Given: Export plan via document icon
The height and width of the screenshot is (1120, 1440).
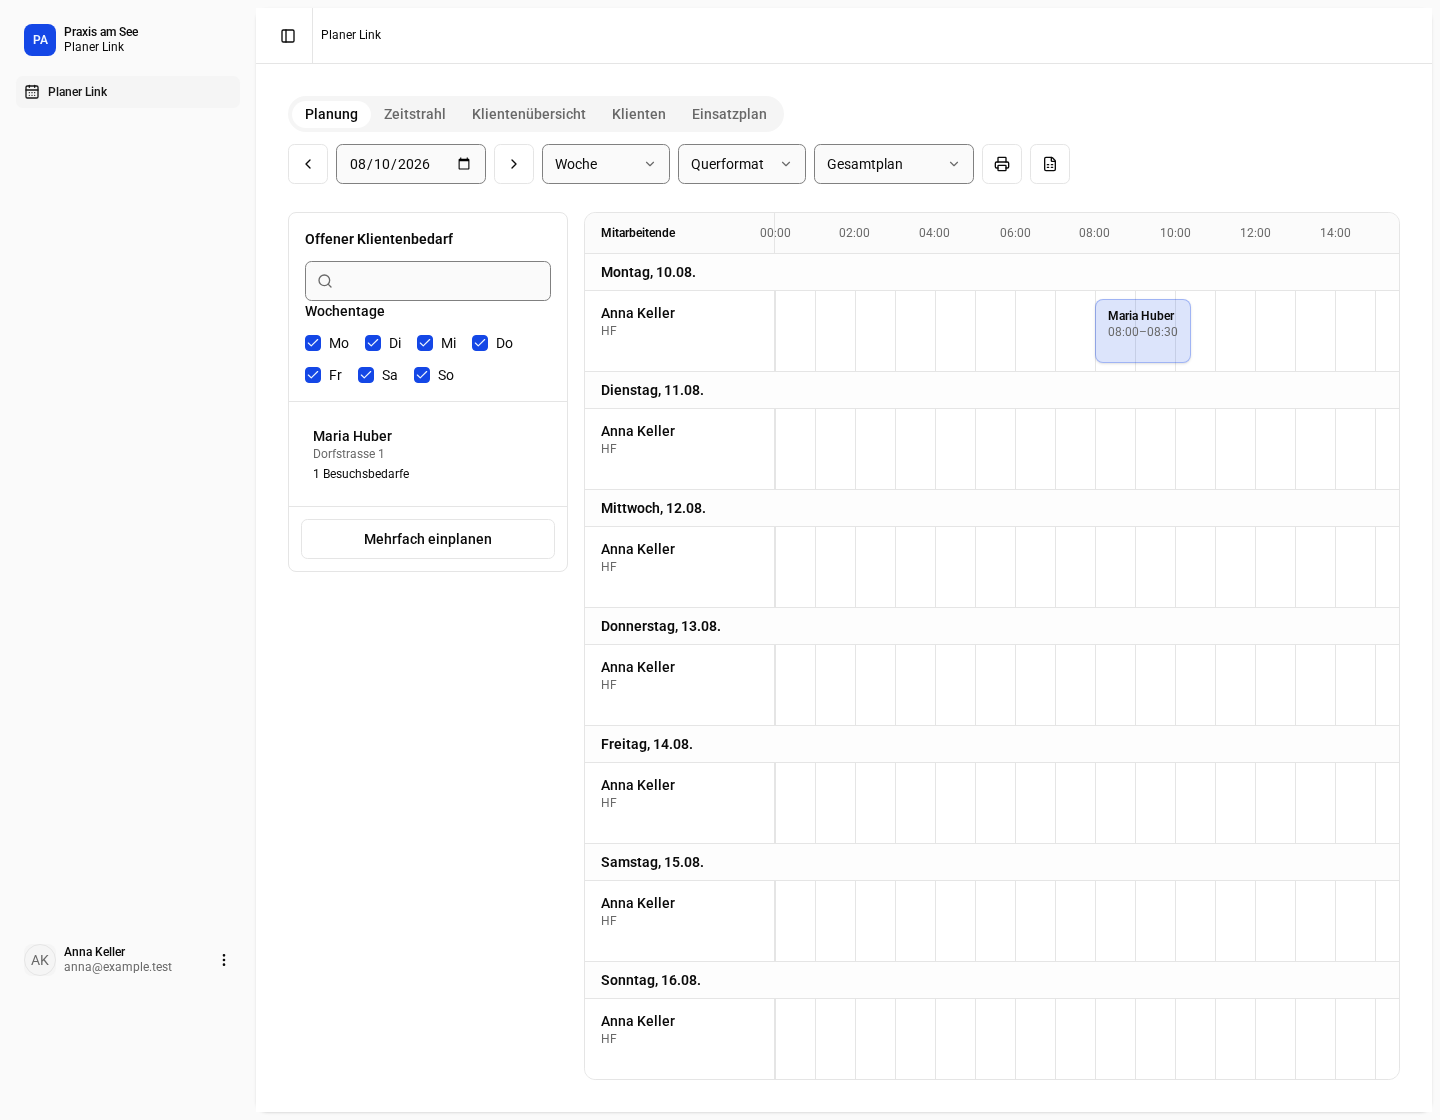Looking at the screenshot, I should tap(1050, 164).
